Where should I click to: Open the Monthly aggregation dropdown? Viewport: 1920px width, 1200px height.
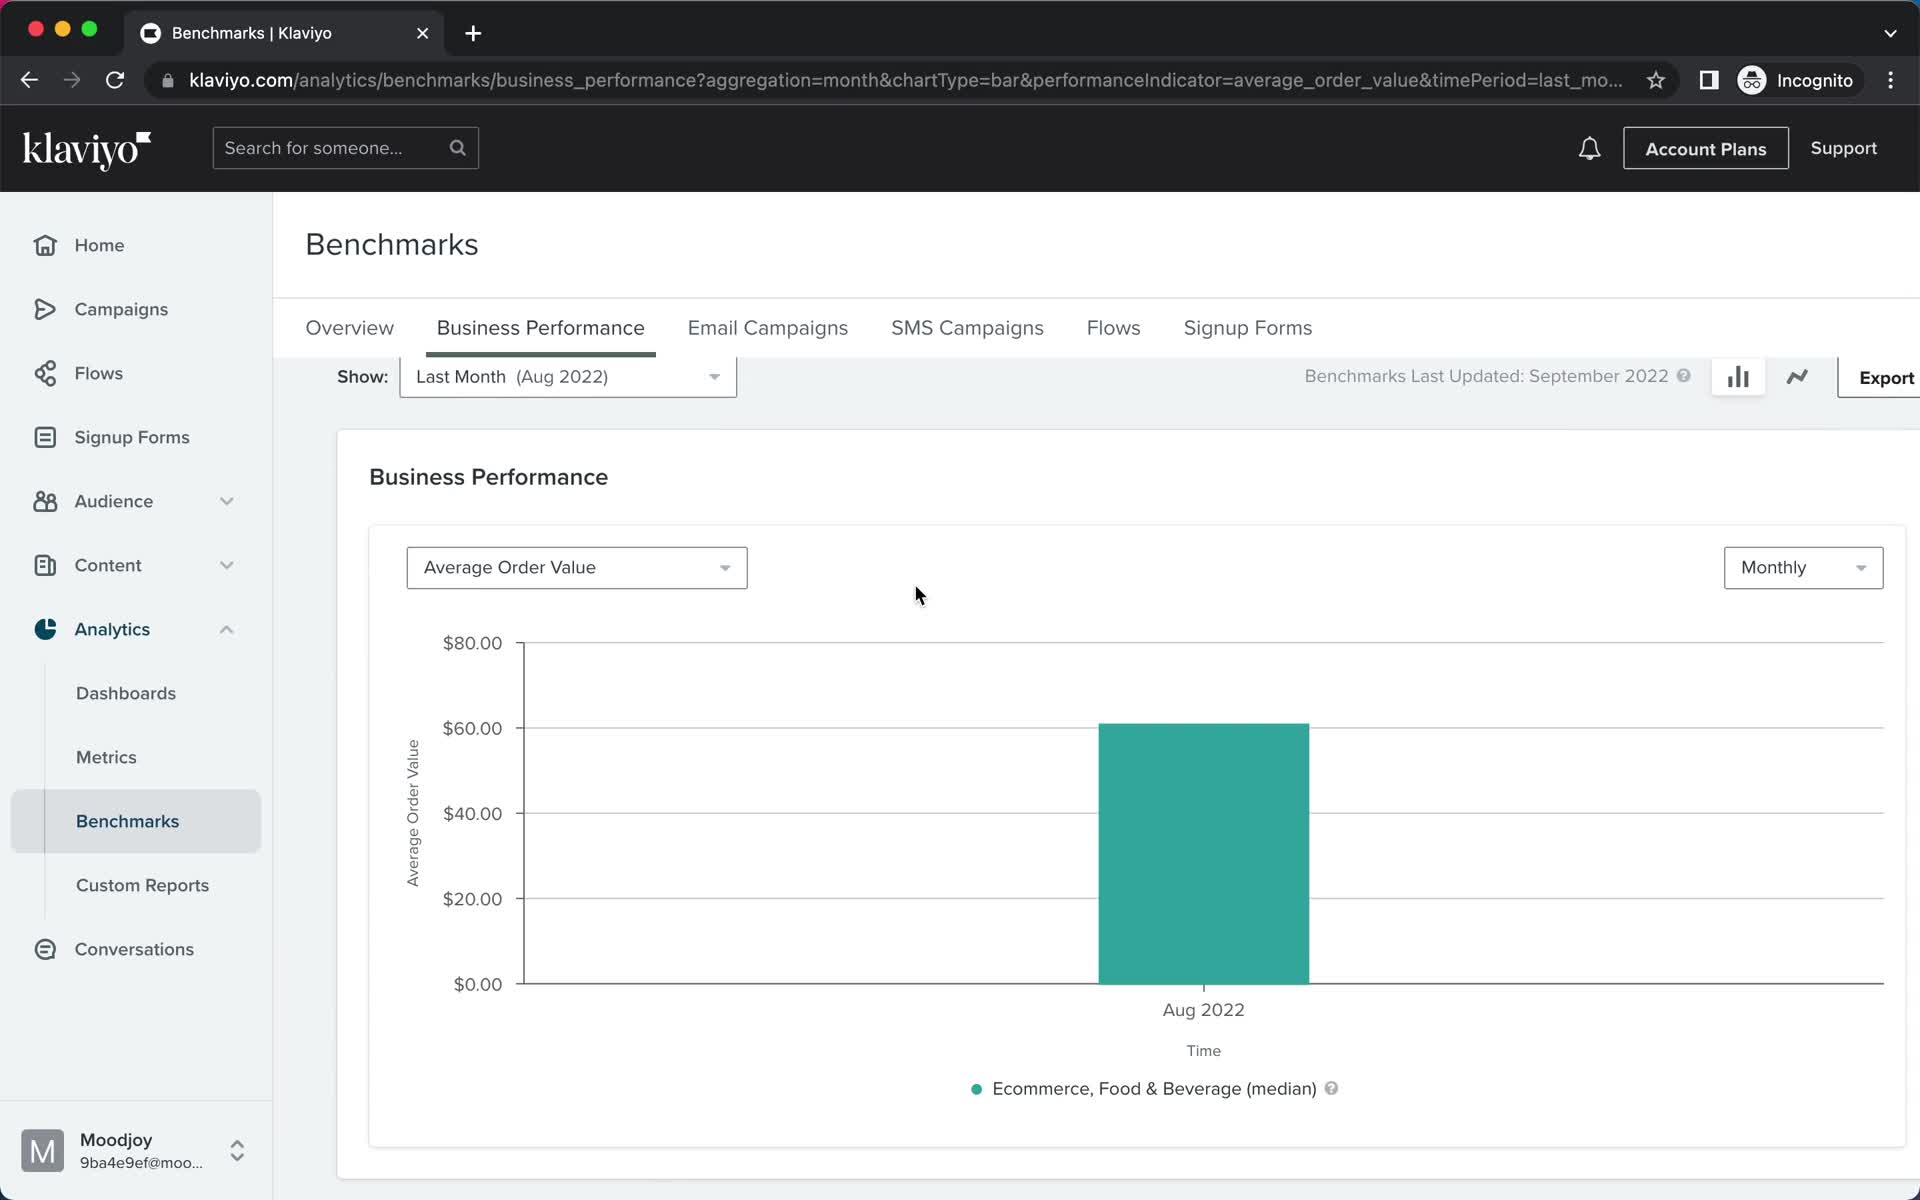point(1803,568)
